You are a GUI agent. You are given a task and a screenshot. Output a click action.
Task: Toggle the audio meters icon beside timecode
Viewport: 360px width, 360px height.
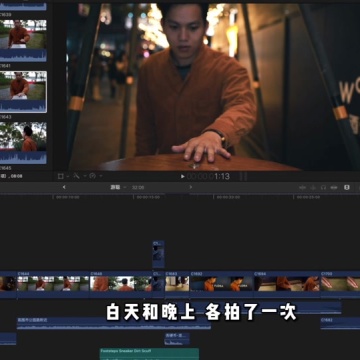click(x=243, y=176)
